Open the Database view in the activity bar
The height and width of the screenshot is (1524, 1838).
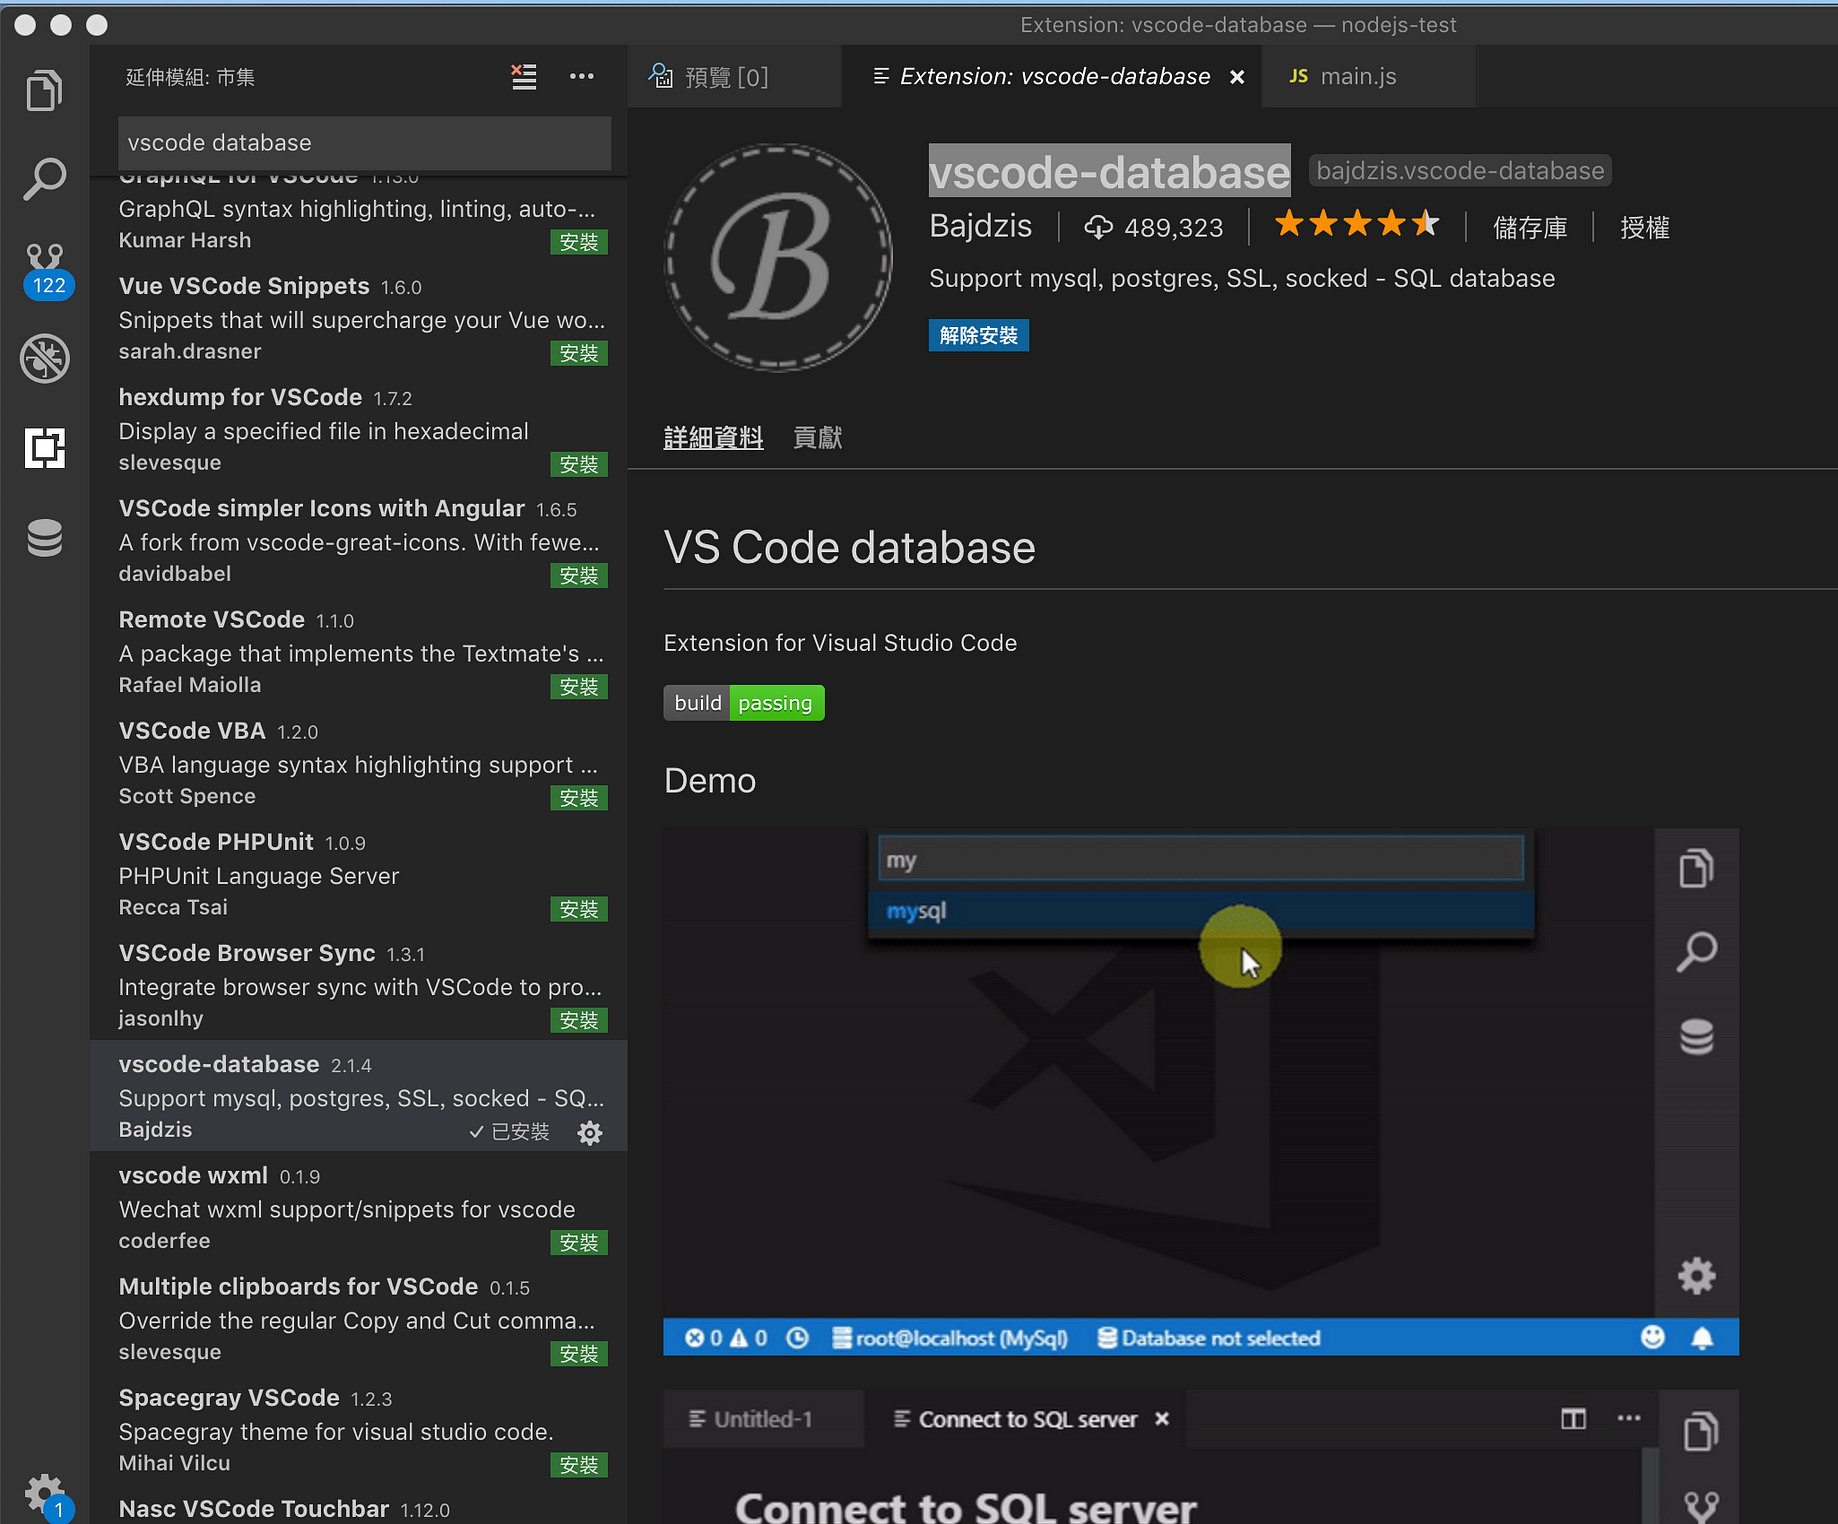point(44,538)
